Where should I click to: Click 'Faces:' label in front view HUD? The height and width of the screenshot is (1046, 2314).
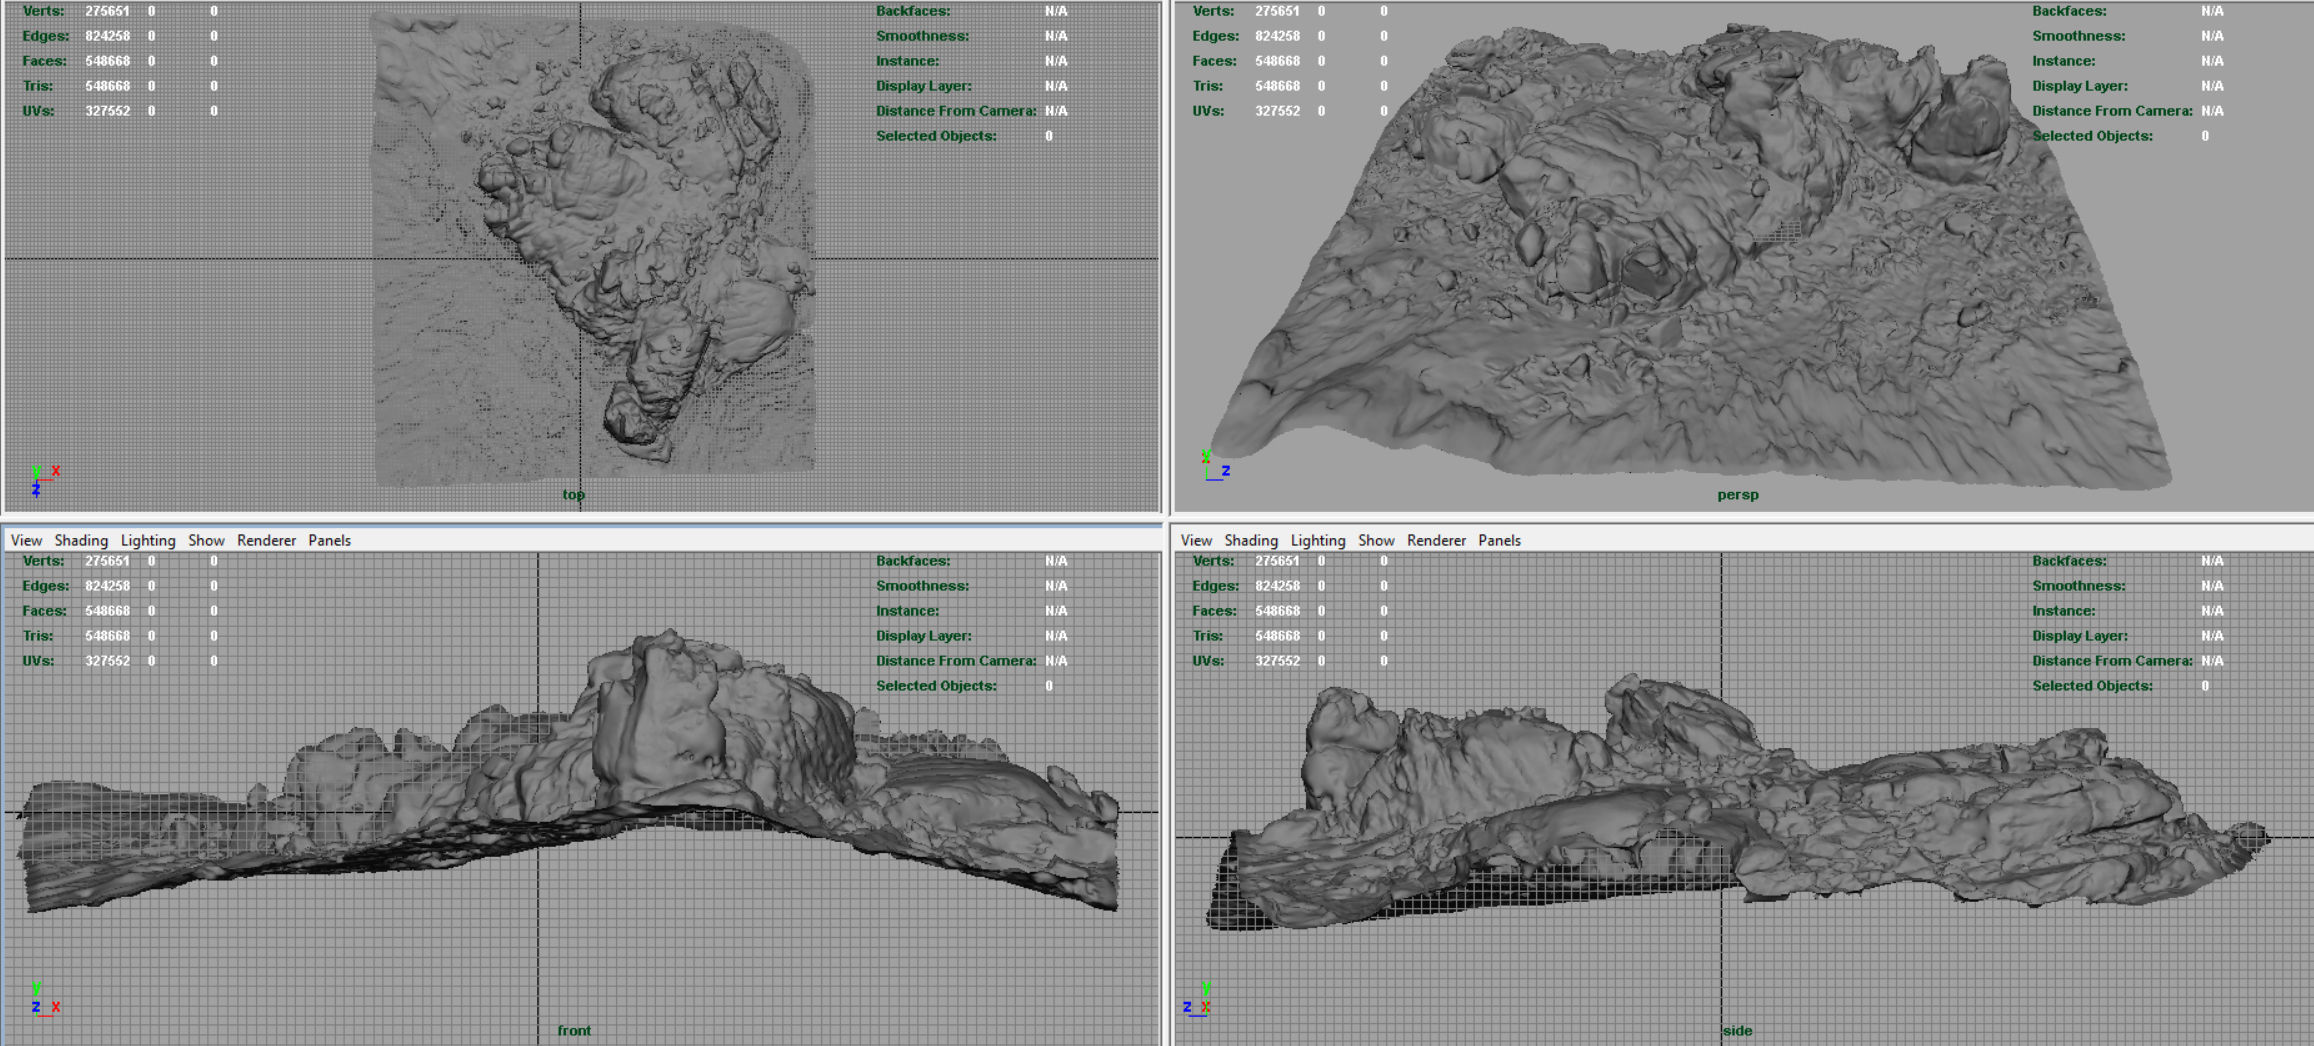click(x=44, y=611)
